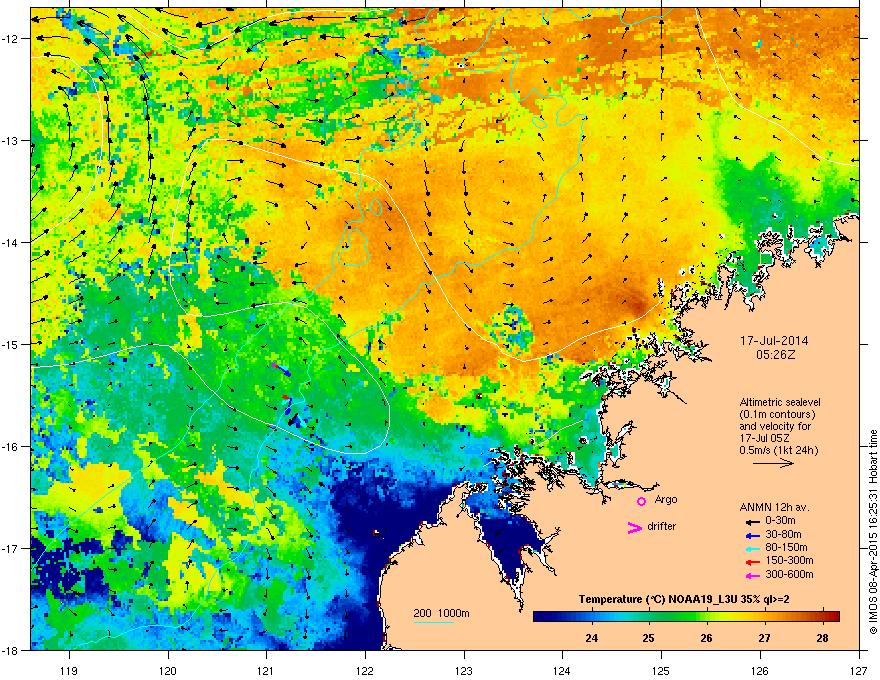The width and height of the screenshot is (880, 680).
Task: Click the 05:26Z time label
Action: click(x=775, y=355)
